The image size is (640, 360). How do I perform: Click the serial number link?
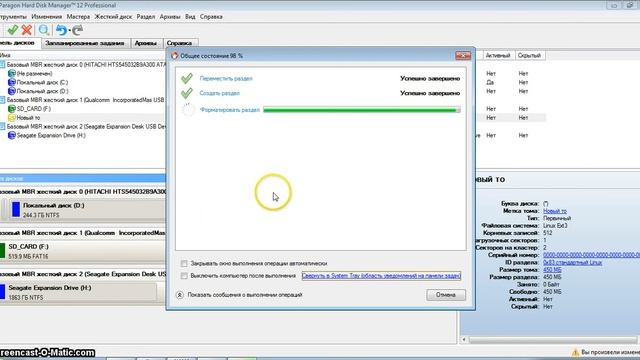click(x=591, y=255)
